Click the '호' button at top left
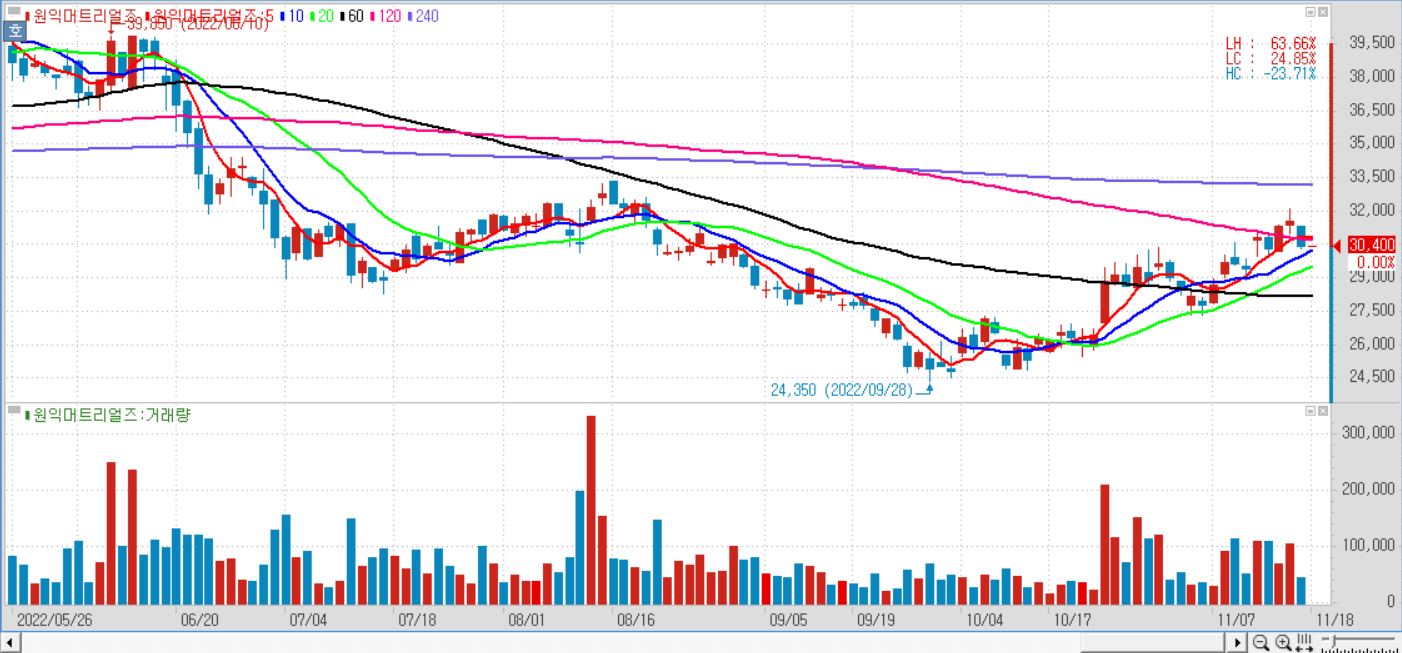The height and width of the screenshot is (653, 1402). (14, 29)
